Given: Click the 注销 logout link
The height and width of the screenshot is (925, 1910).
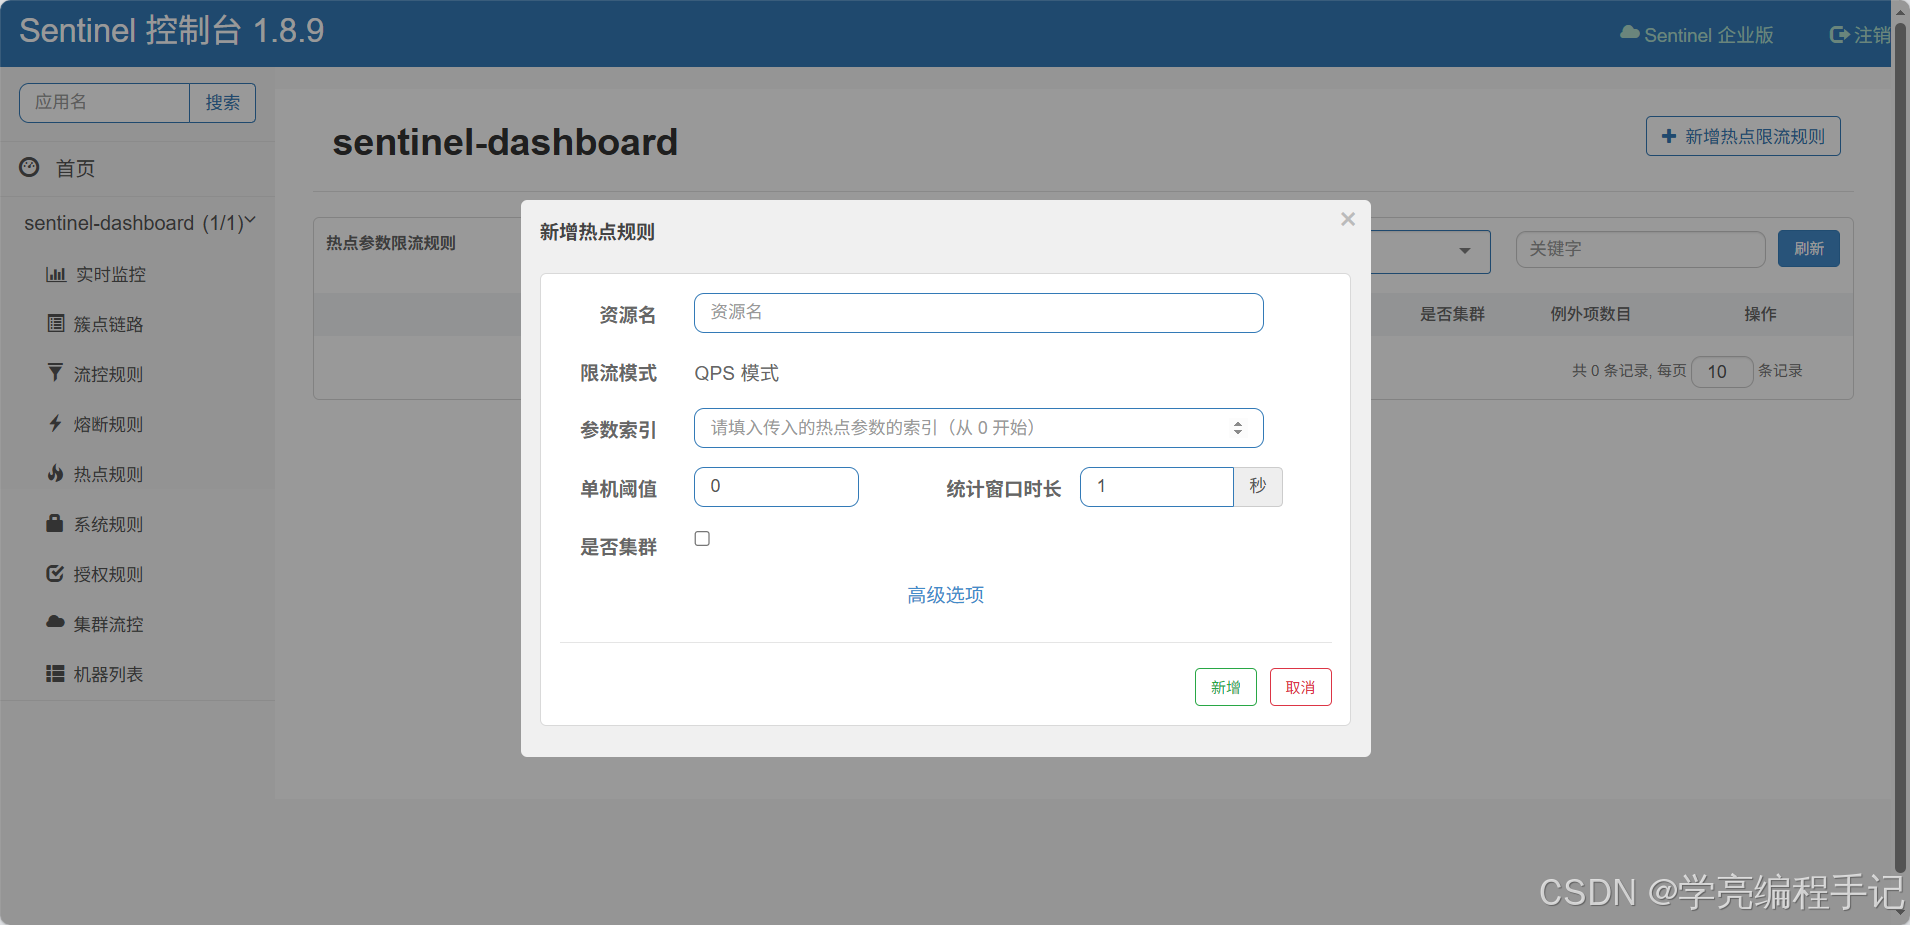Looking at the screenshot, I should click(x=1860, y=35).
